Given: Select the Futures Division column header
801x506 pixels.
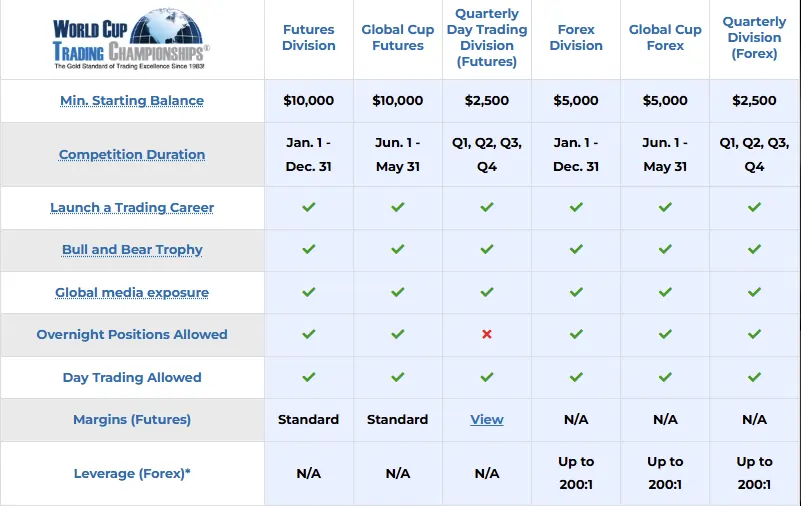Looking at the screenshot, I should tap(309, 37).
